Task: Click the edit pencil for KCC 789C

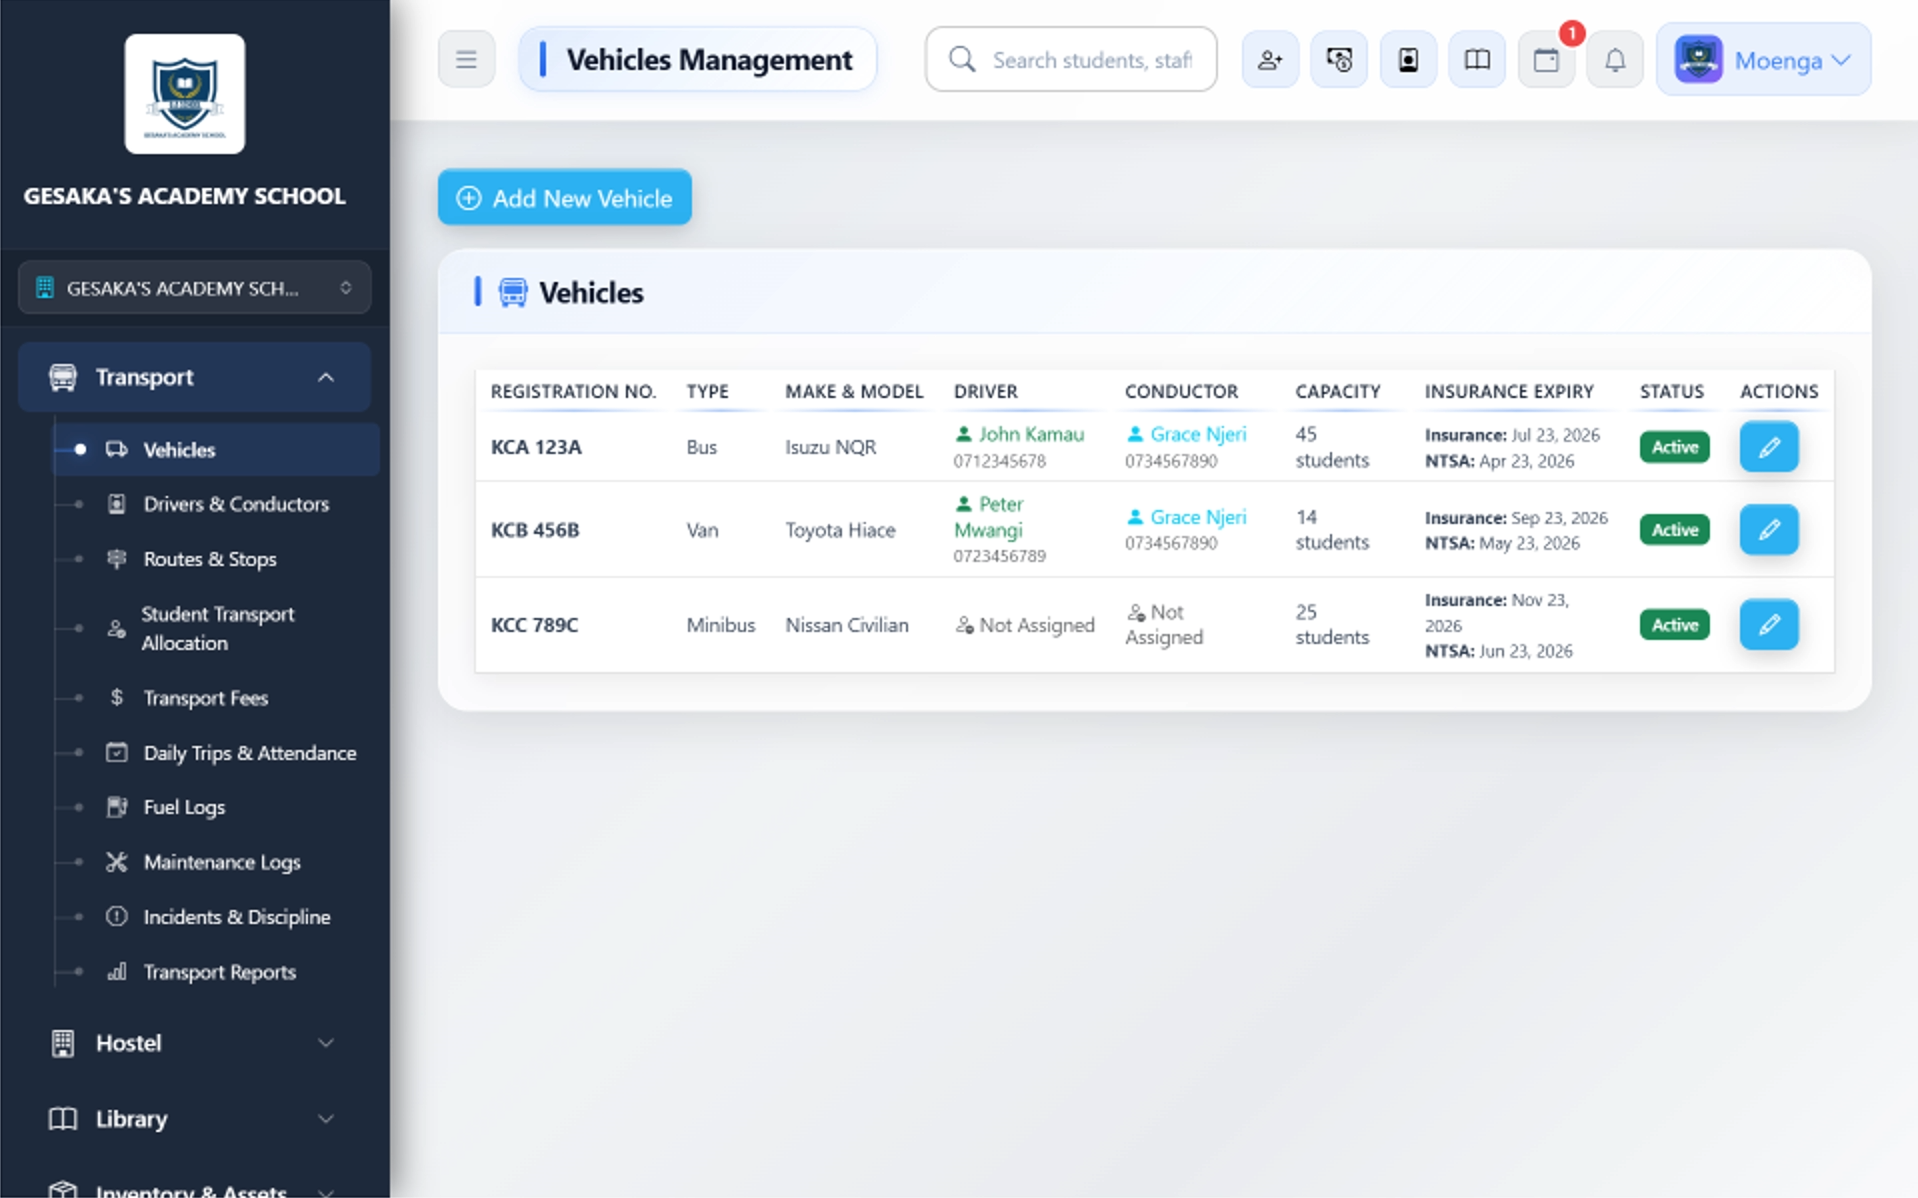Action: pos(1768,625)
